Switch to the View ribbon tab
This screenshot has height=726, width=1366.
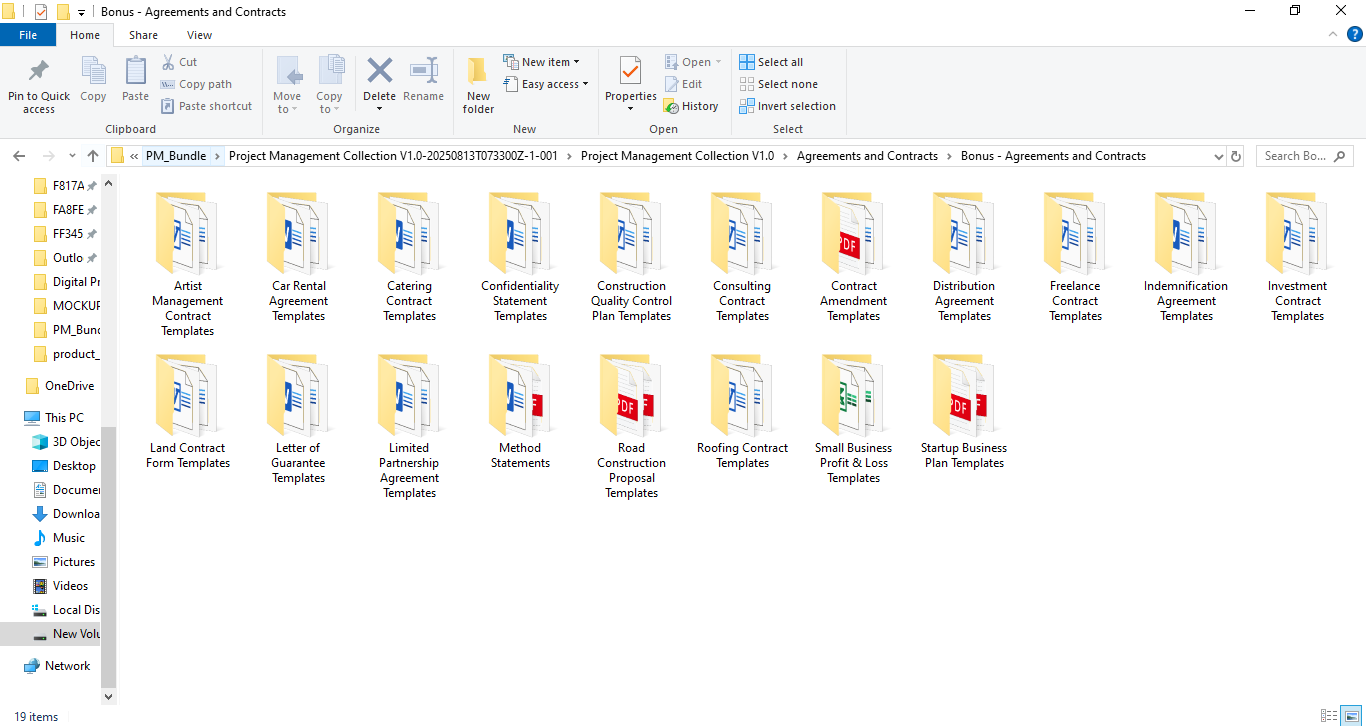[x=199, y=35]
